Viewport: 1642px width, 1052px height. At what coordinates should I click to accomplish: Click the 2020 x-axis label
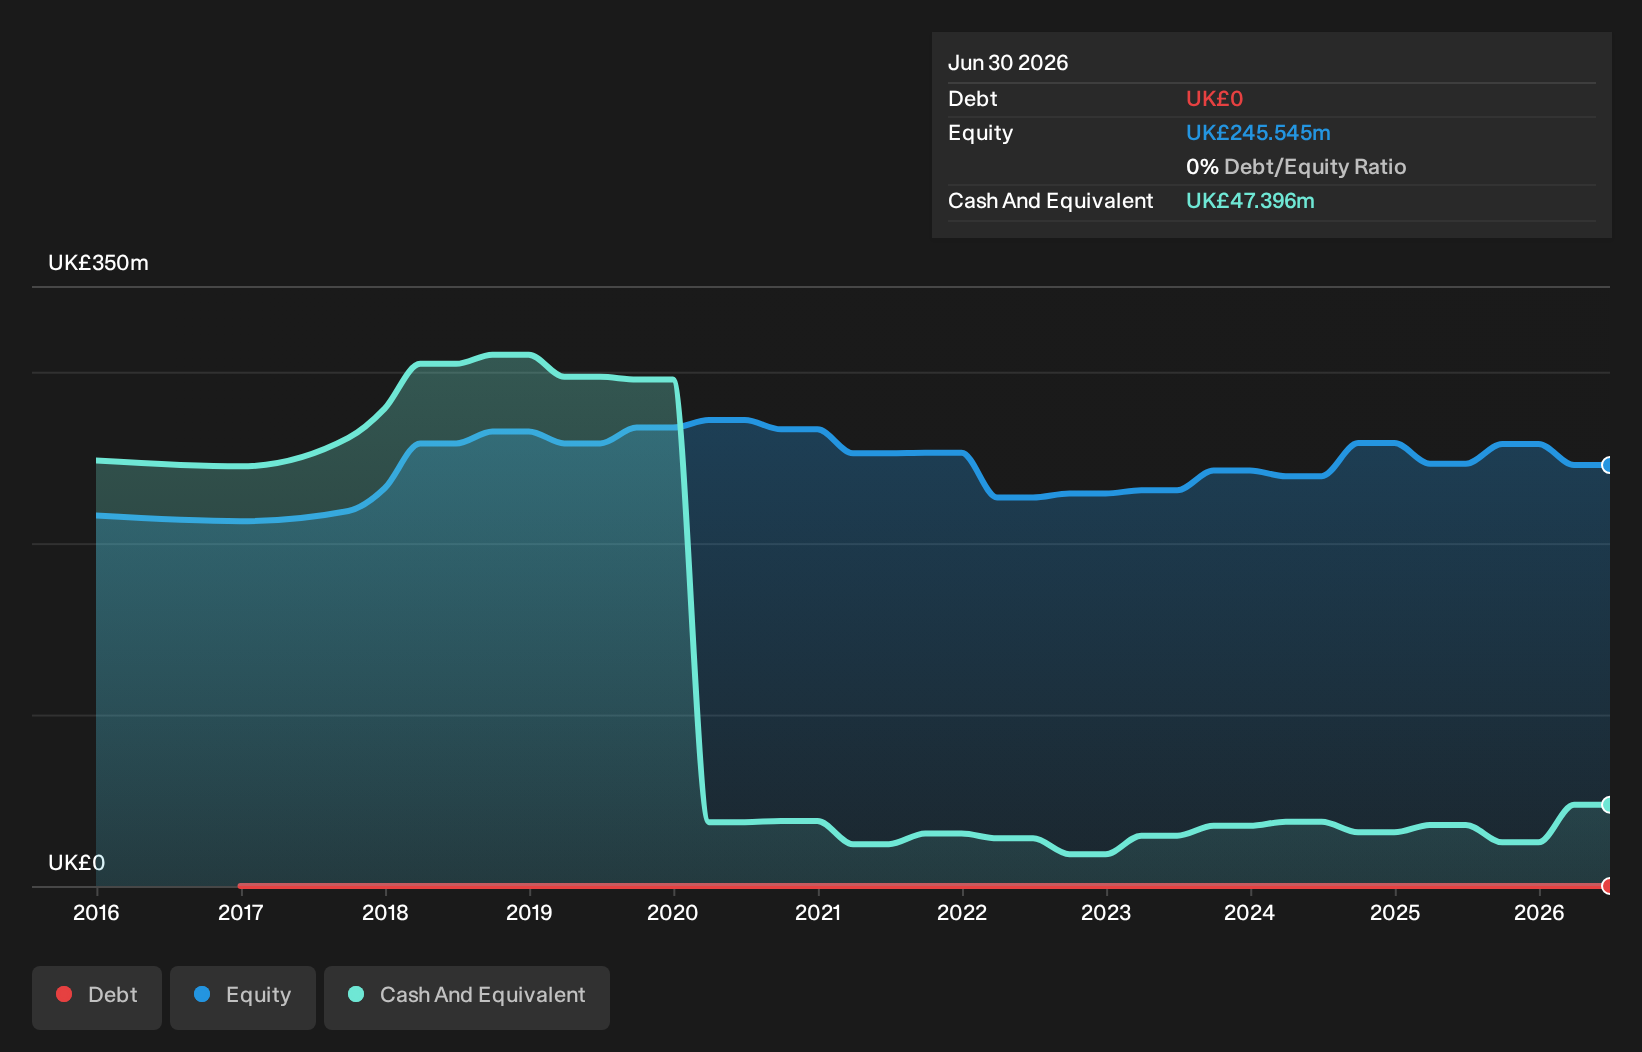click(x=673, y=912)
